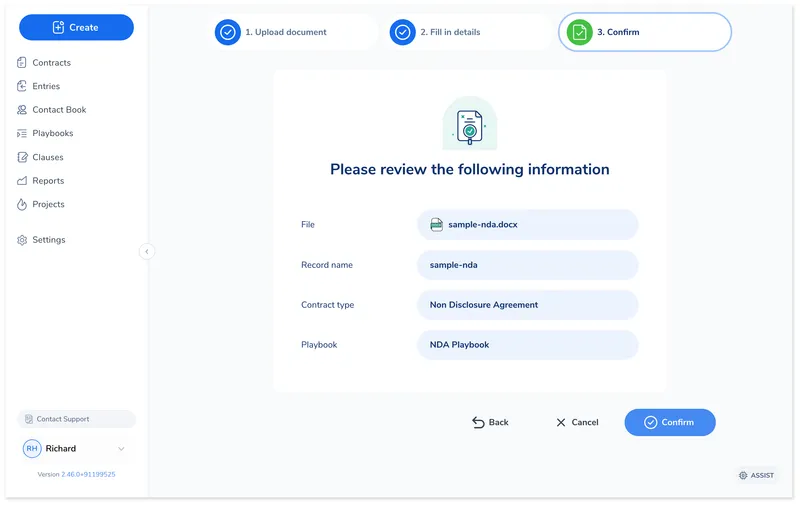800x505 pixels.
Task: Click the blue Create button
Action: (77, 28)
